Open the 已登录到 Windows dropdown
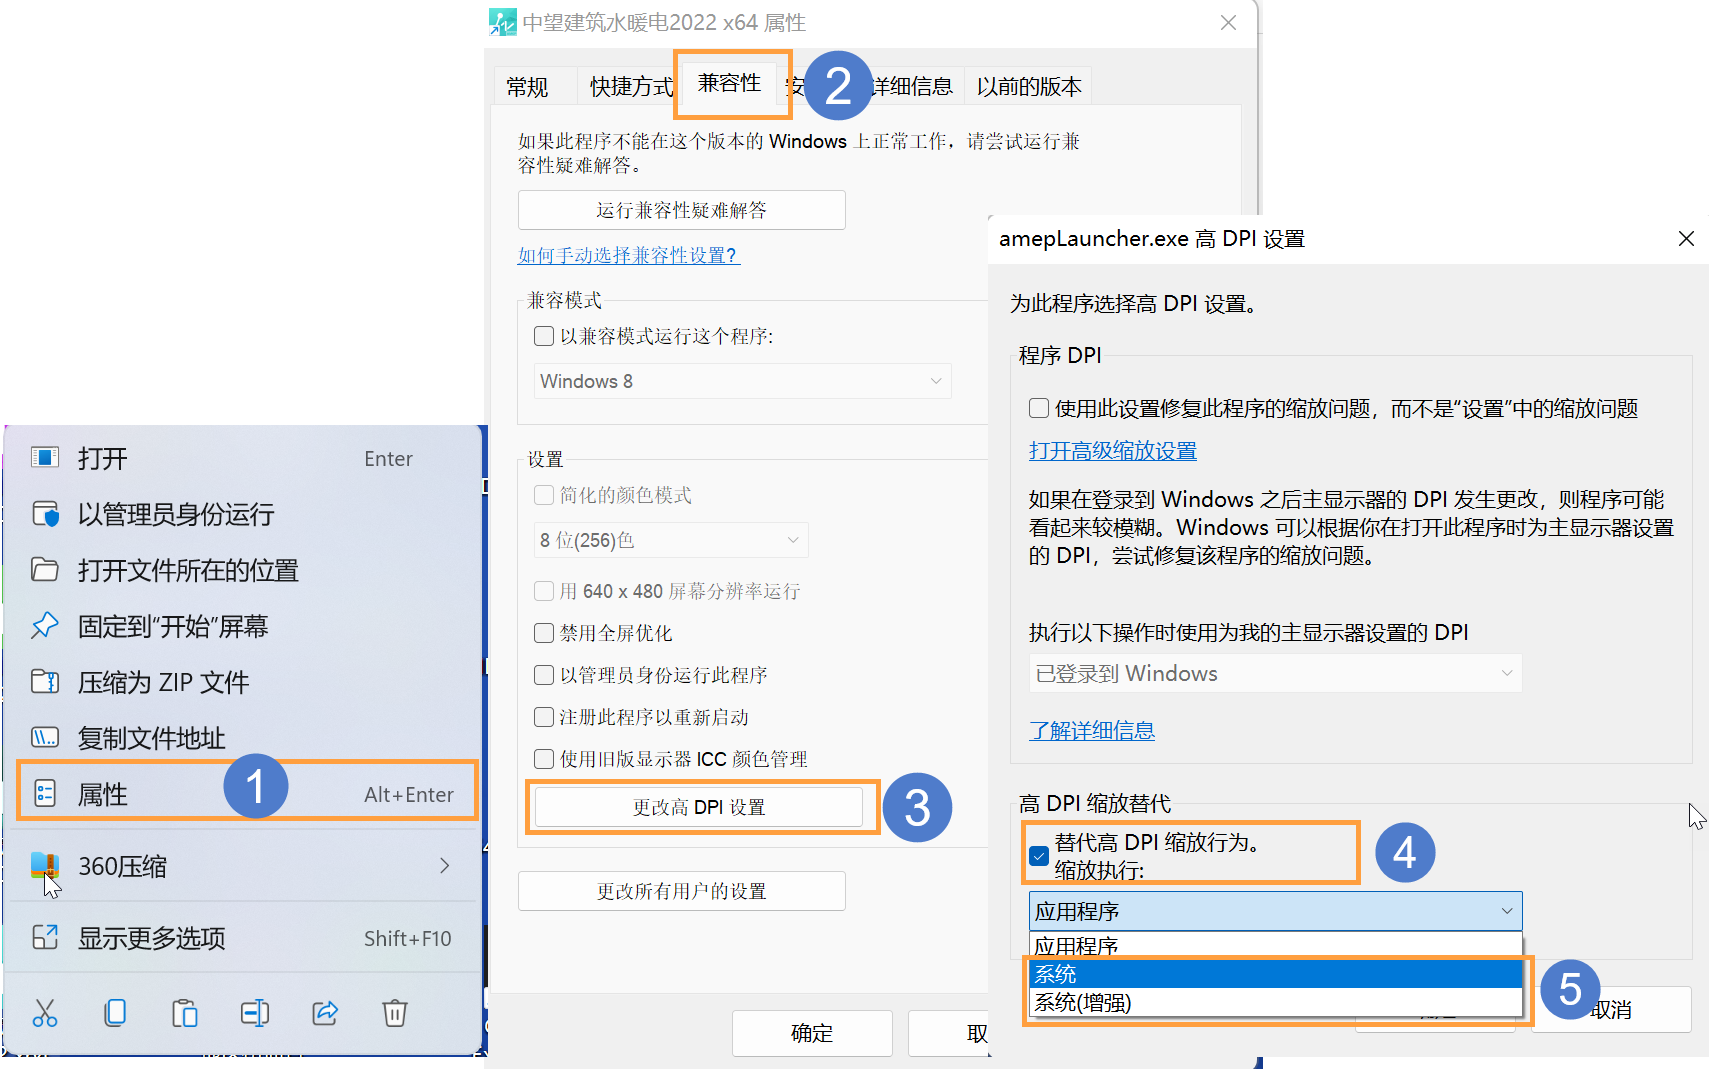This screenshot has height=1069, width=1709. [1275, 673]
